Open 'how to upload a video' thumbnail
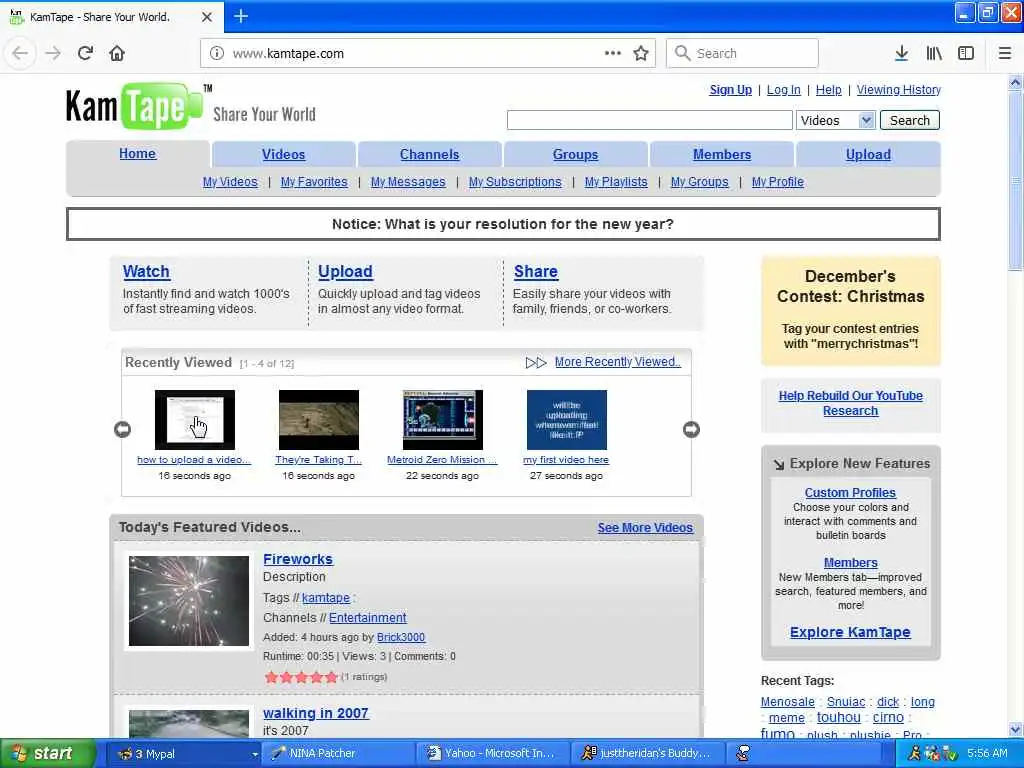Screen dimensions: 1024x768 point(195,420)
